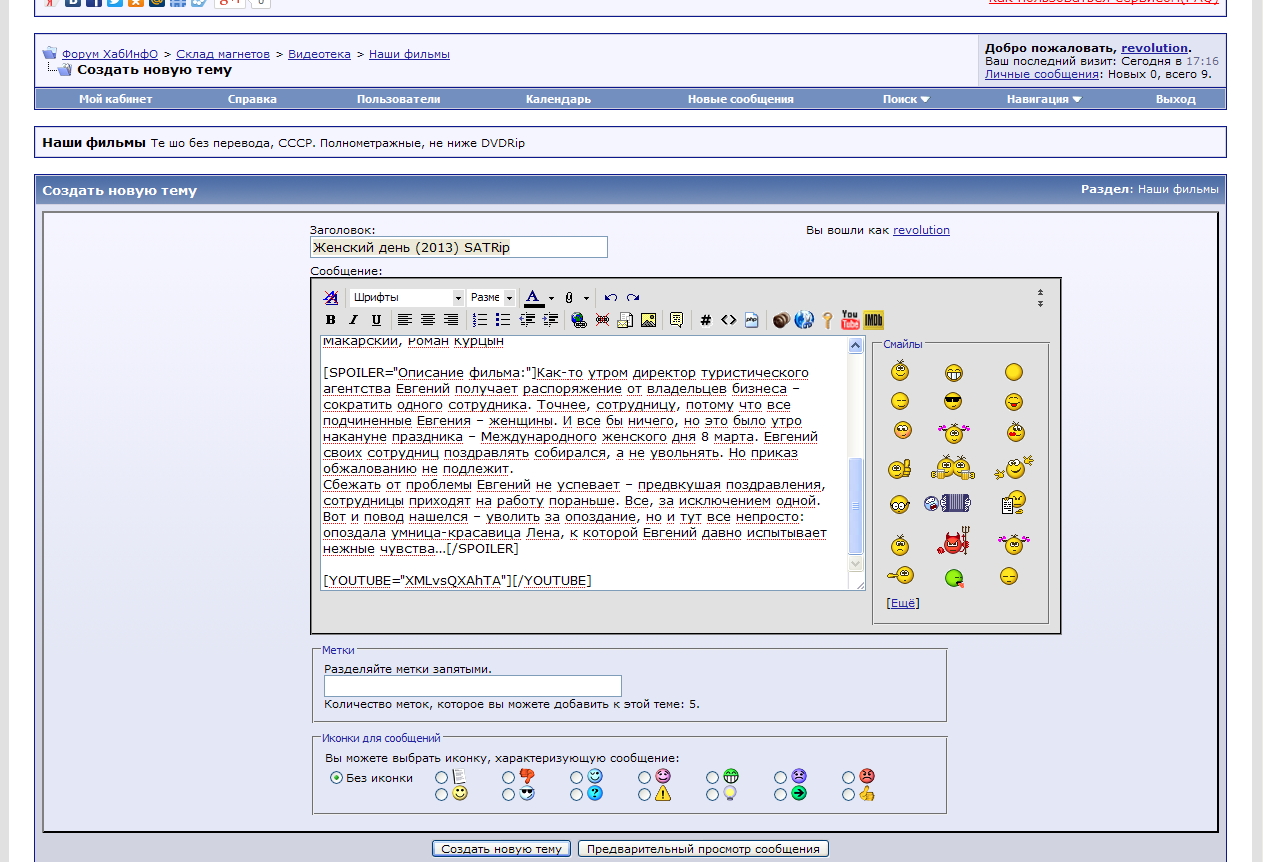The image size is (1263, 862).
Task: Select the warning triangle post icon
Action: pos(645,794)
